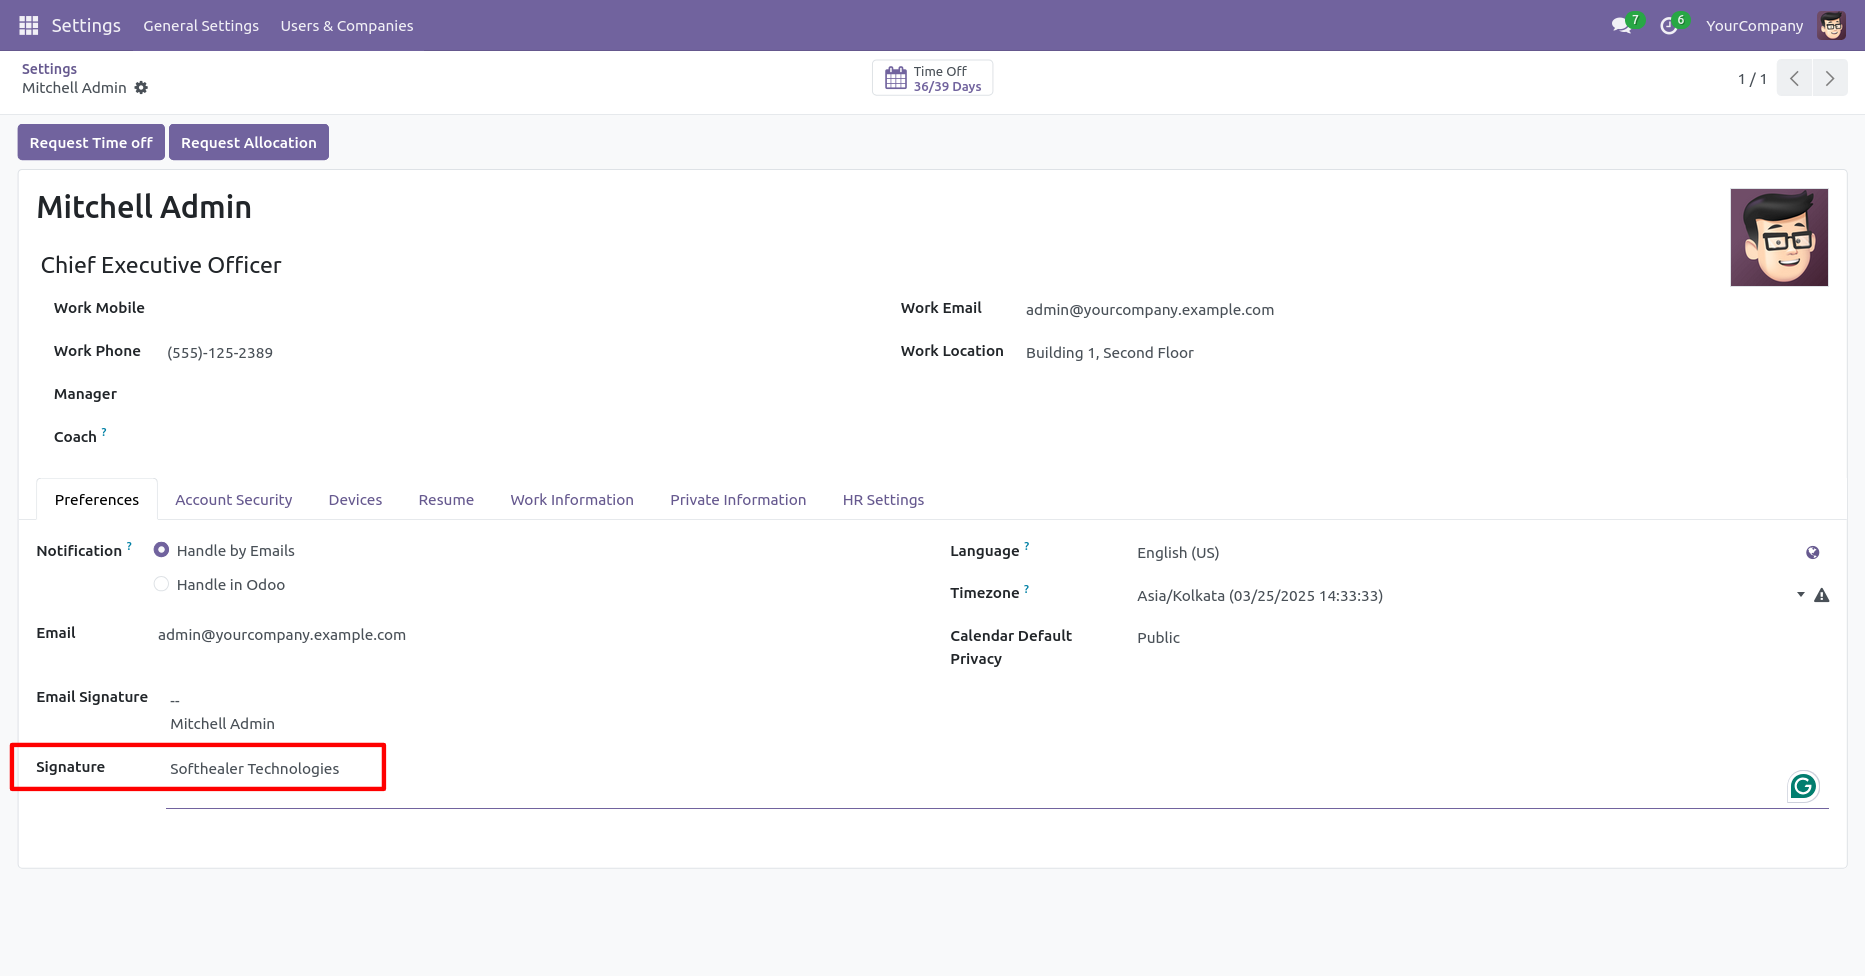The image size is (1865, 976).
Task: Click the Time Off calendar icon
Action: coord(896,78)
